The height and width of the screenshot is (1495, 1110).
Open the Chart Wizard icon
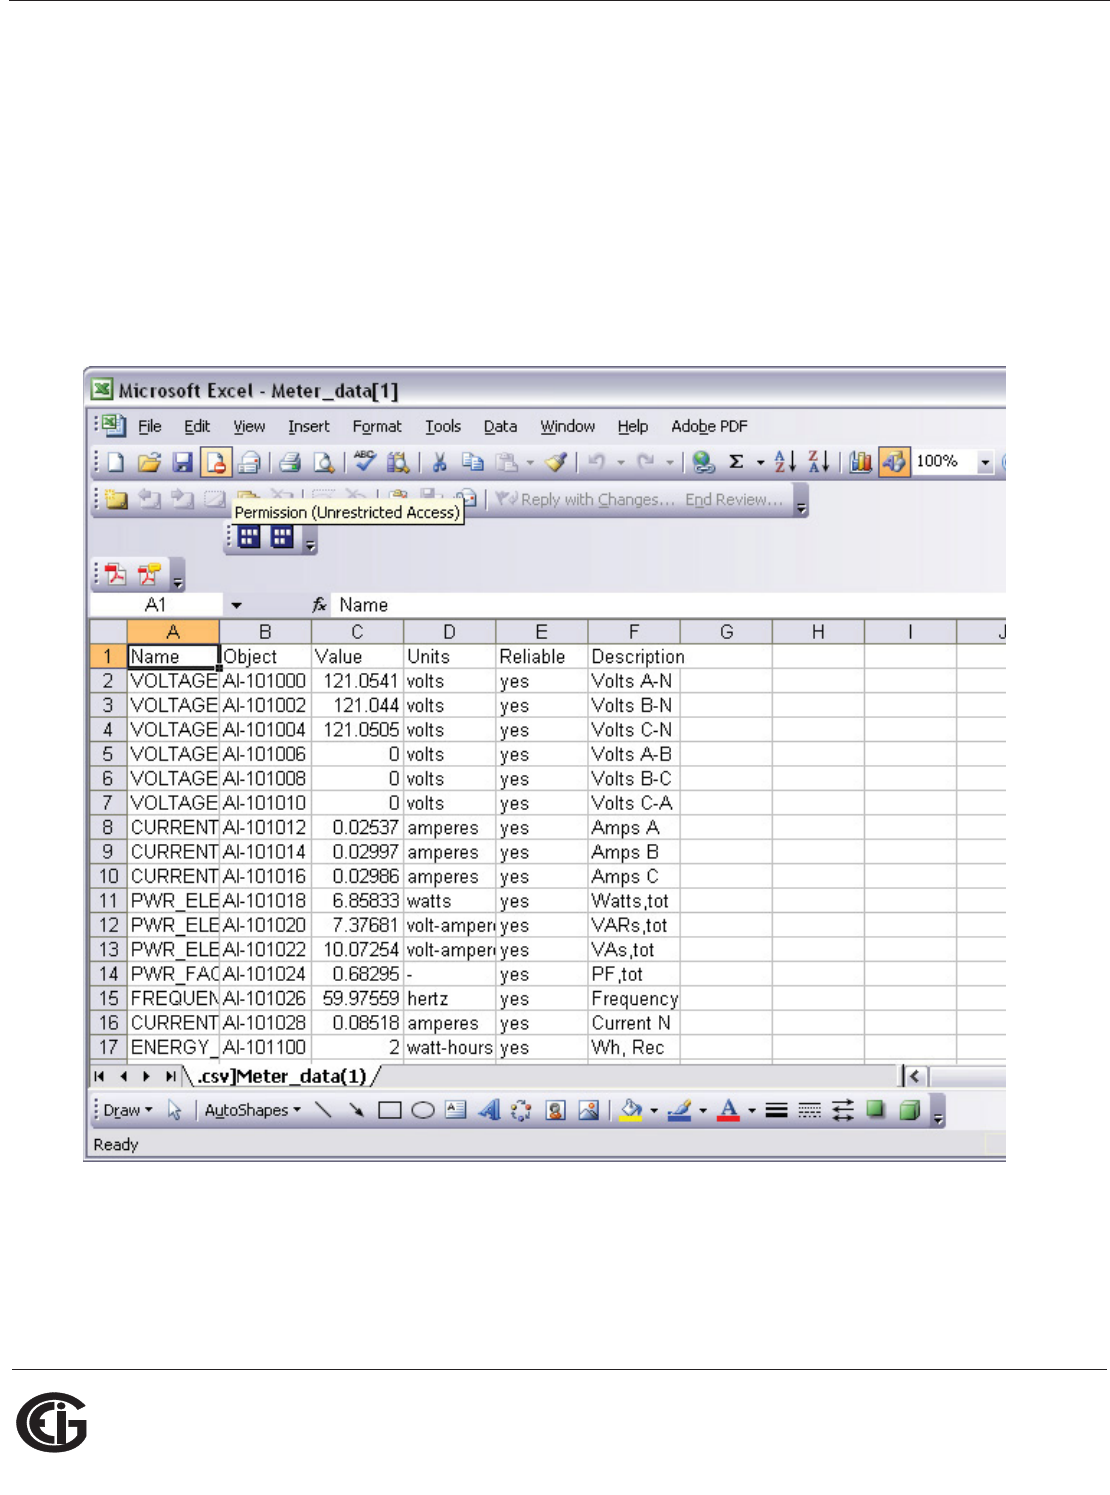tap(860, 462)
